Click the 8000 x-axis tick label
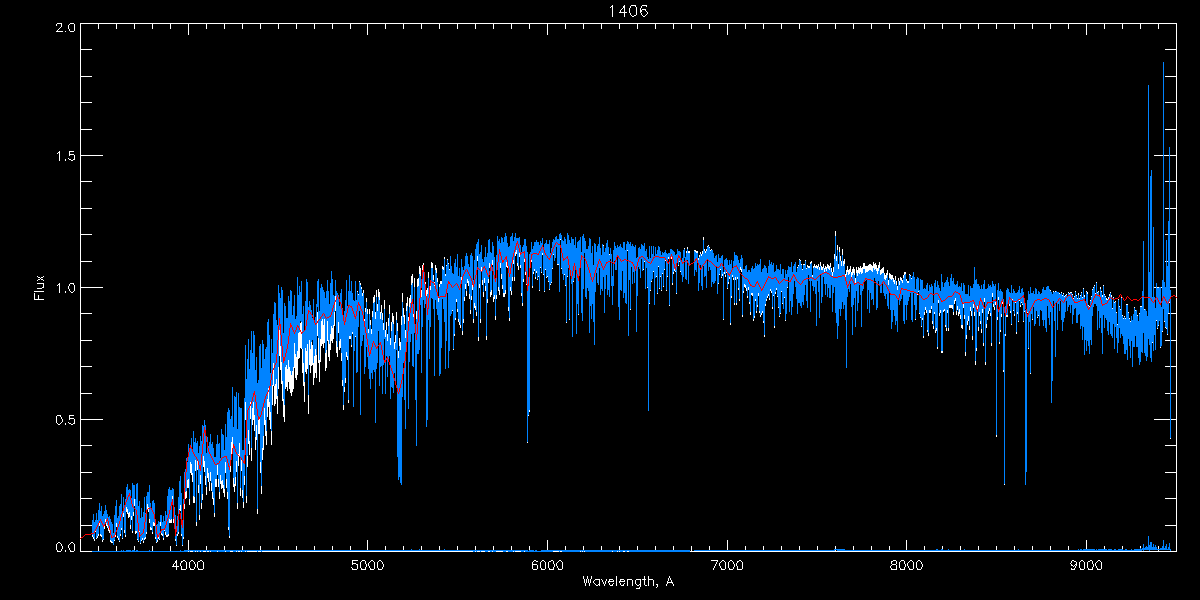 click(x=907, y=564)
